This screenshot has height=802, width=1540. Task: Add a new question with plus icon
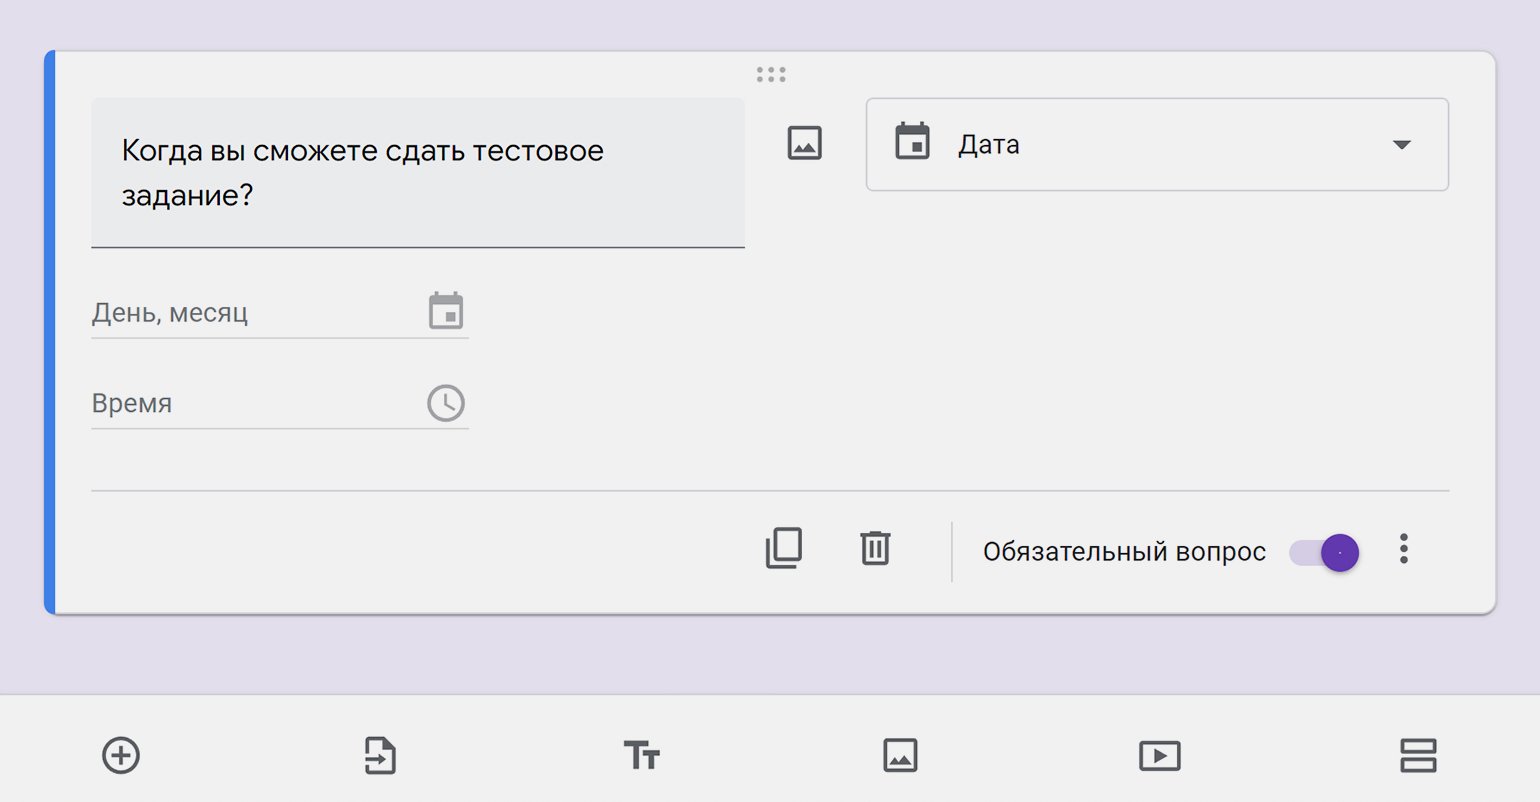point(121,755)
